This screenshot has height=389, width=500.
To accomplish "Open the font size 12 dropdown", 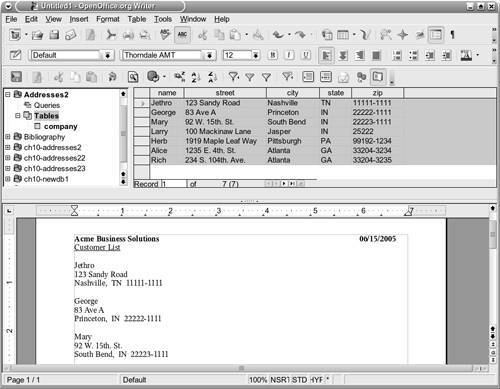I will (255, 55).
